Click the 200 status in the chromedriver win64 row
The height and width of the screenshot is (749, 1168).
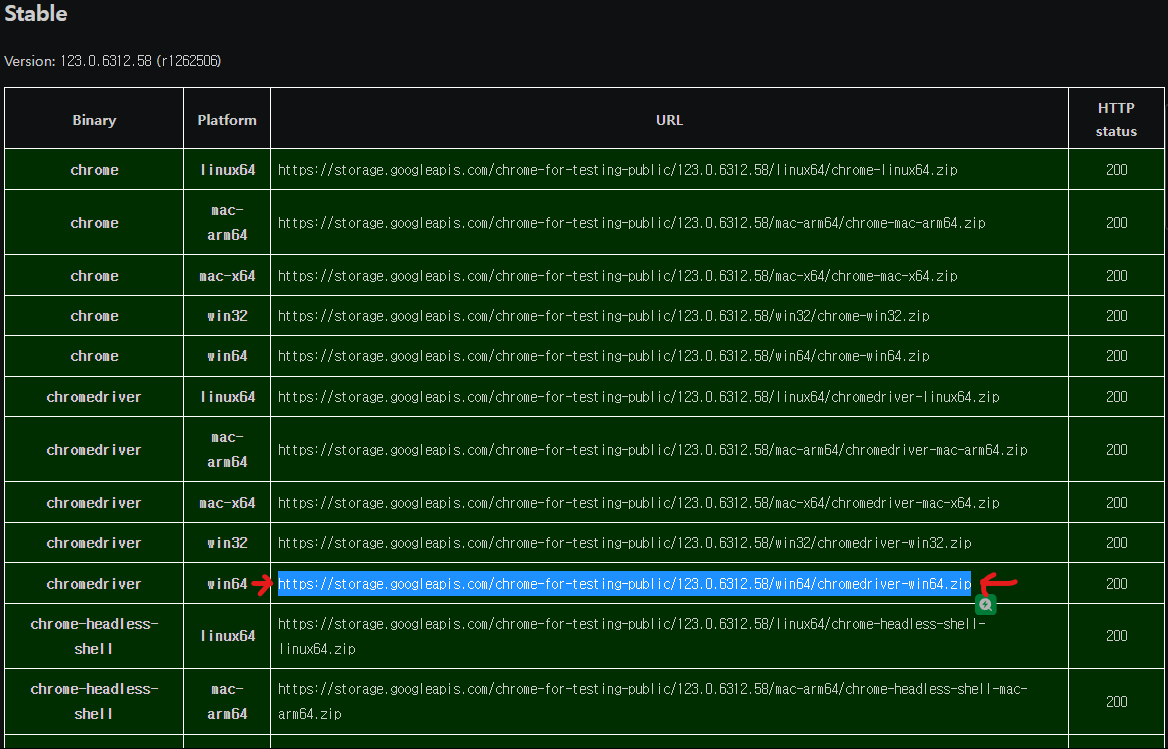click(1117, 584)
